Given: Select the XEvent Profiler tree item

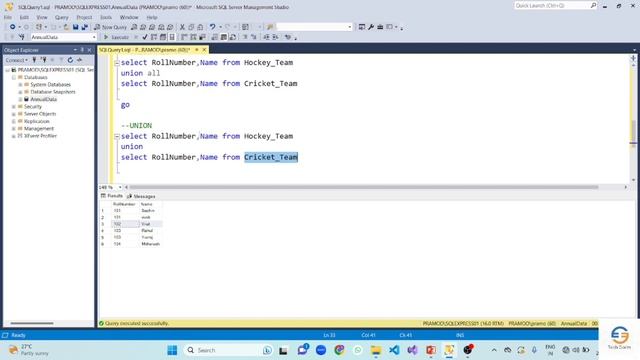Looking at the screenshot, I should coord(40,136).
